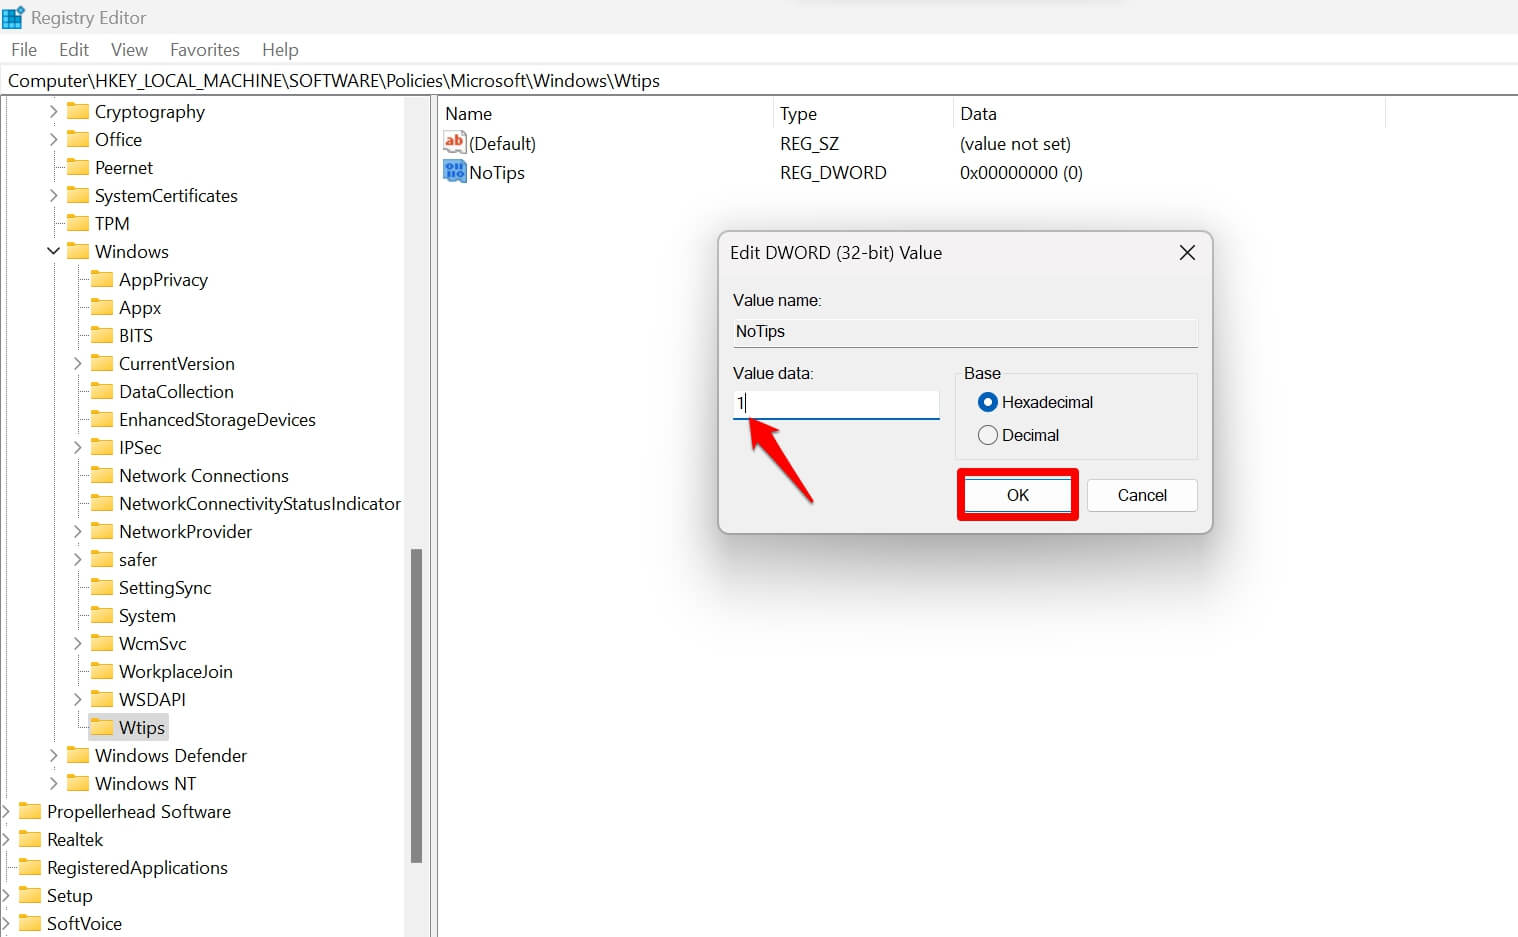Expand the IPSec key

[x=78, y=447]
